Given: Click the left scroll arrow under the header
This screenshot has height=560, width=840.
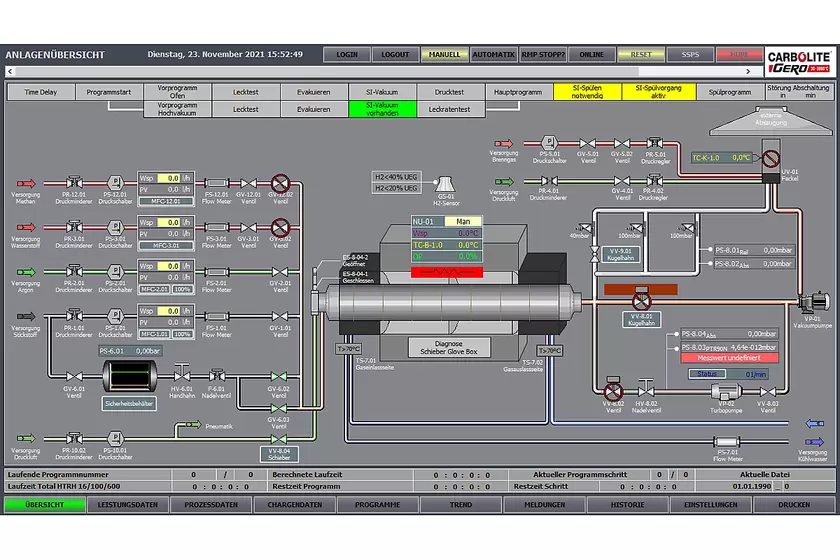Looking at the screenshot, I should [x=10, y=71].
